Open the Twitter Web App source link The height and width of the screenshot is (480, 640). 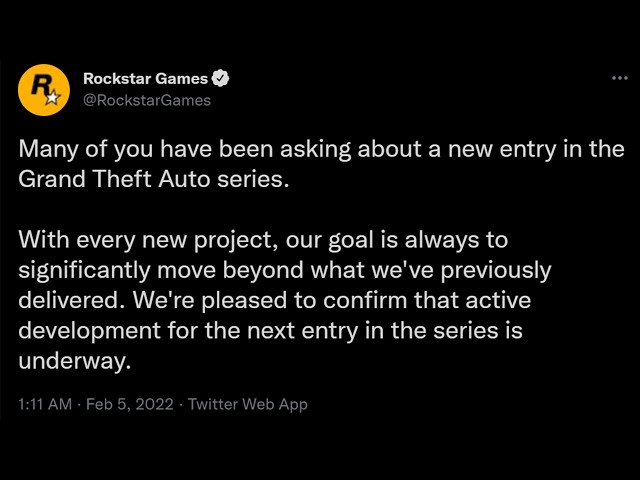coord(248,404)
